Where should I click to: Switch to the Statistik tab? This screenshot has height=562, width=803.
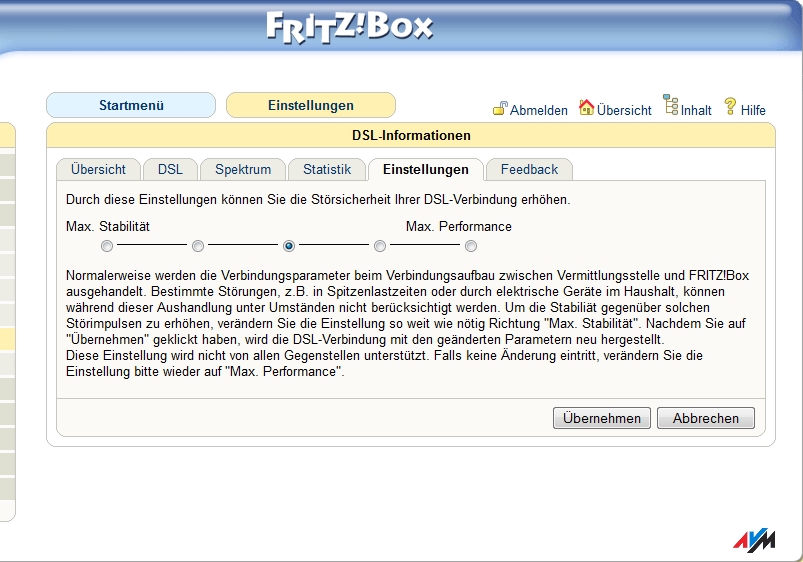327,170
